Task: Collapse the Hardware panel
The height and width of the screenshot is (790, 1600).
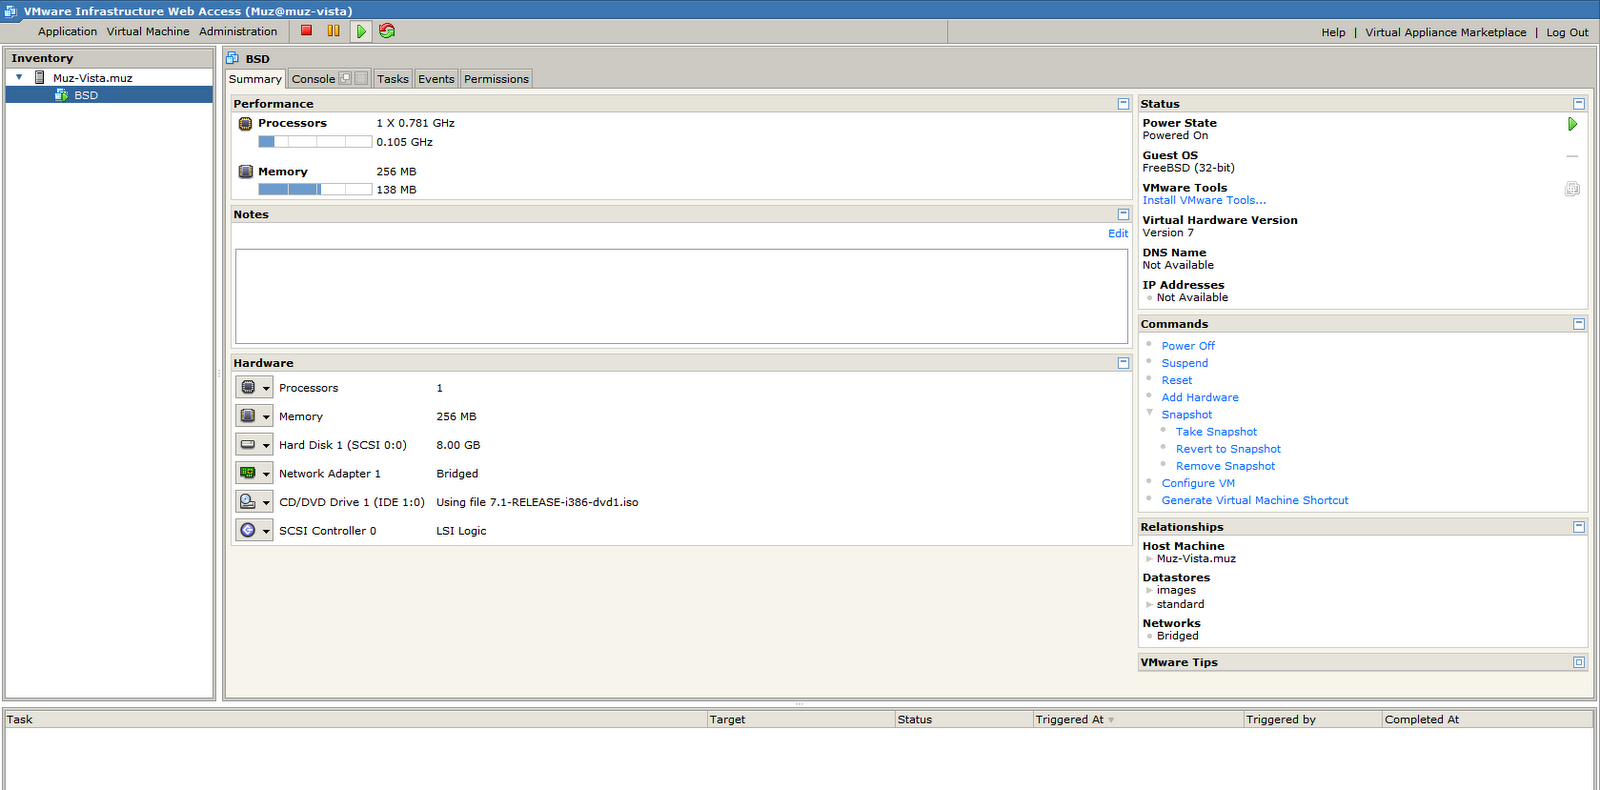Action: 1123,363
